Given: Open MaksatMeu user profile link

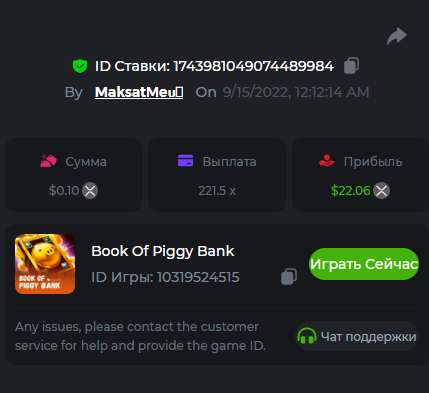Looking at the screenshot, I should tap(139, 92).
